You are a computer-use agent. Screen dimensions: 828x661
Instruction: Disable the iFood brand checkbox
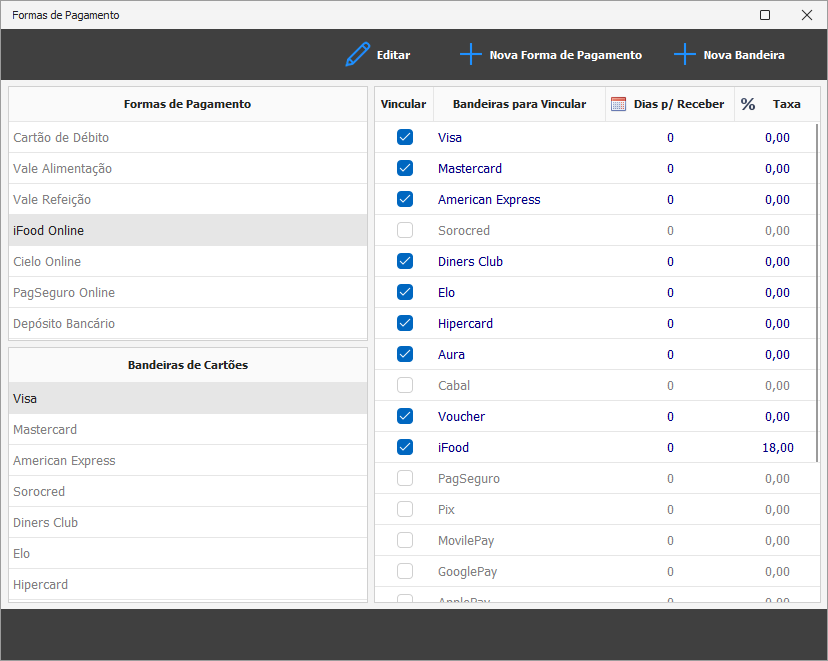coord(405,448)
